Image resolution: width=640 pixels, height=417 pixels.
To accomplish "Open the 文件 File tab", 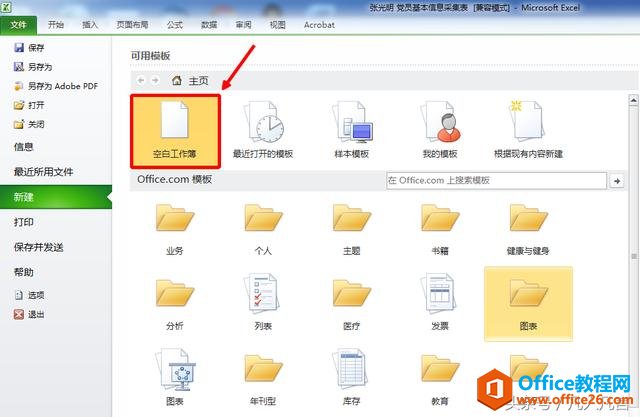I will [x=18, y=25].
